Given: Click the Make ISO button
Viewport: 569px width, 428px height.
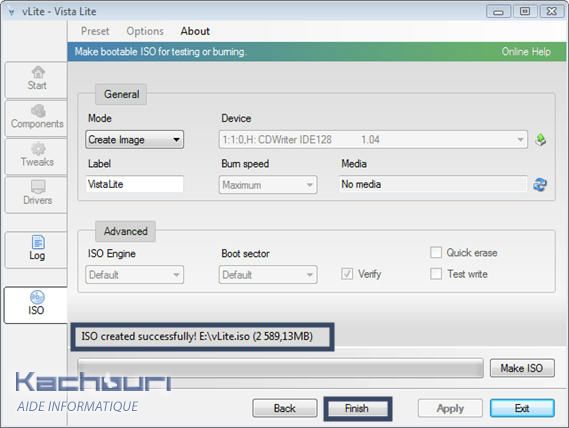Looking at the screenshot, I should (x=522, y=368).
